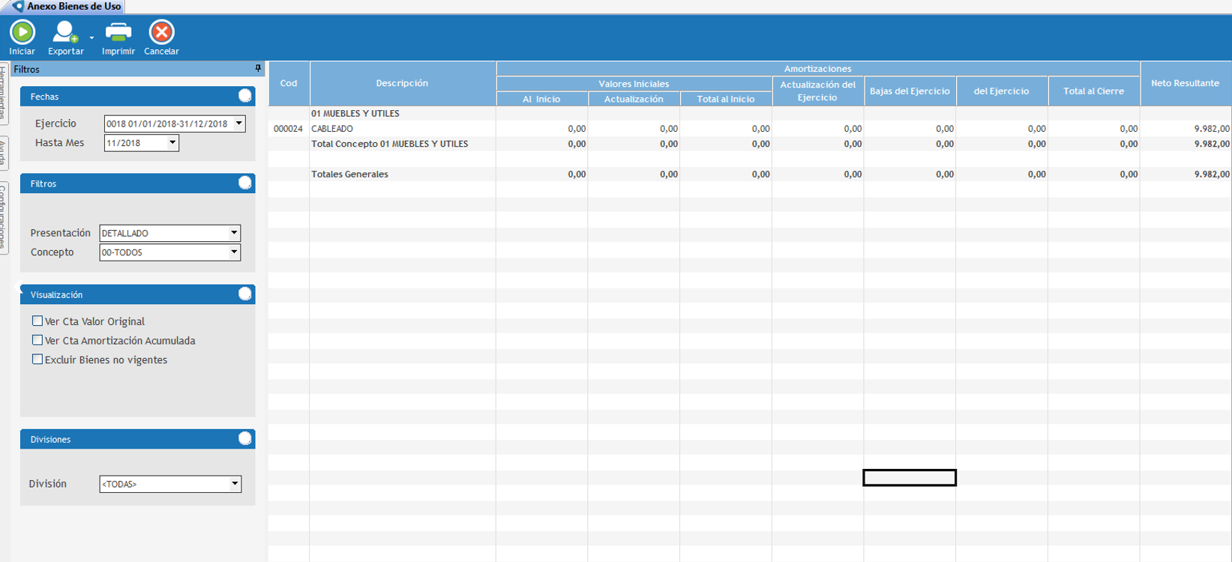Click the Total al Cierre header
Screen dimensions: 1232x562
[1094, 91]
